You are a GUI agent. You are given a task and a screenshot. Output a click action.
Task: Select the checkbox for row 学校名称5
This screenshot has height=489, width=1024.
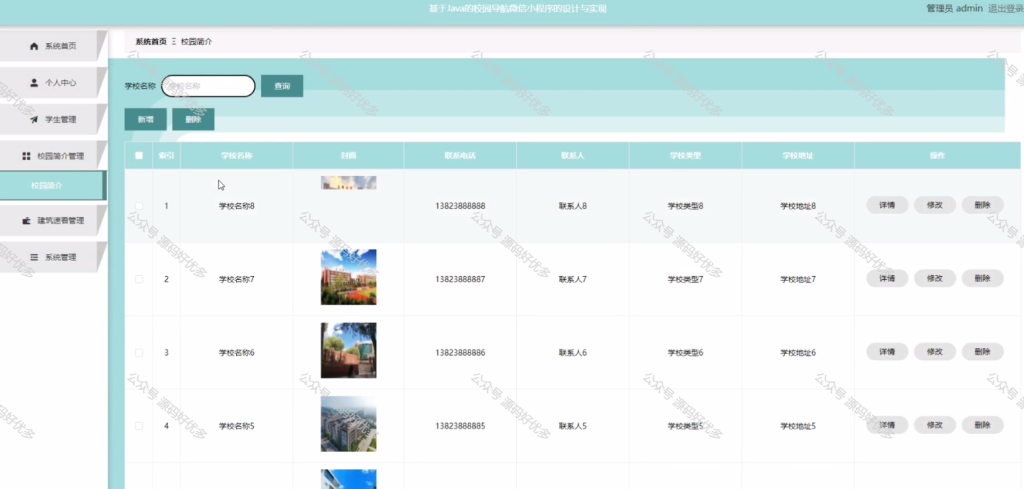click(x=138, y=426)
